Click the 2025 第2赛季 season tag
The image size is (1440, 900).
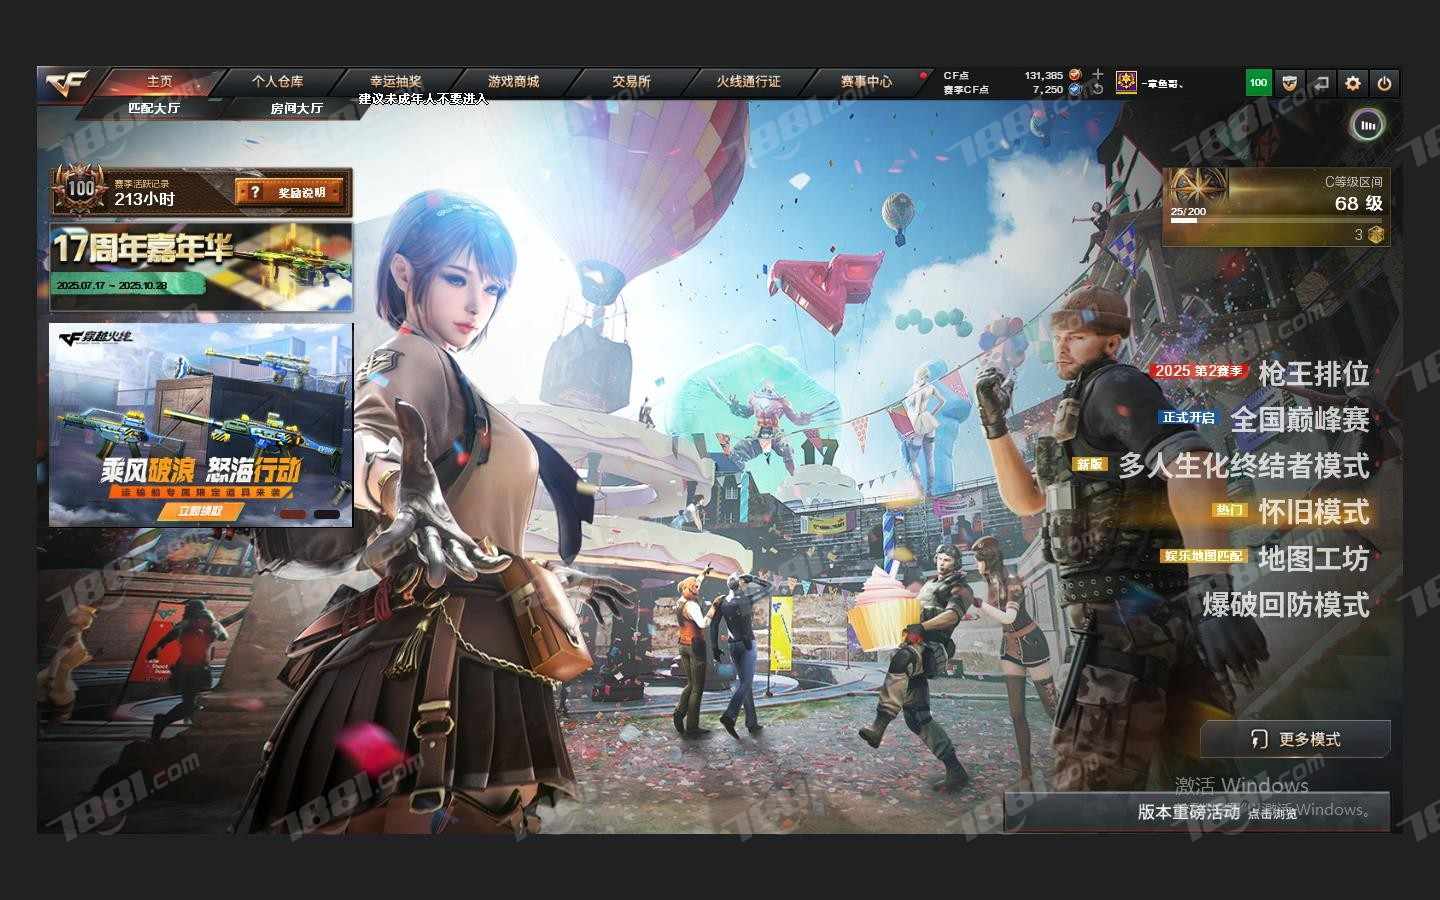coord(1198,371)
